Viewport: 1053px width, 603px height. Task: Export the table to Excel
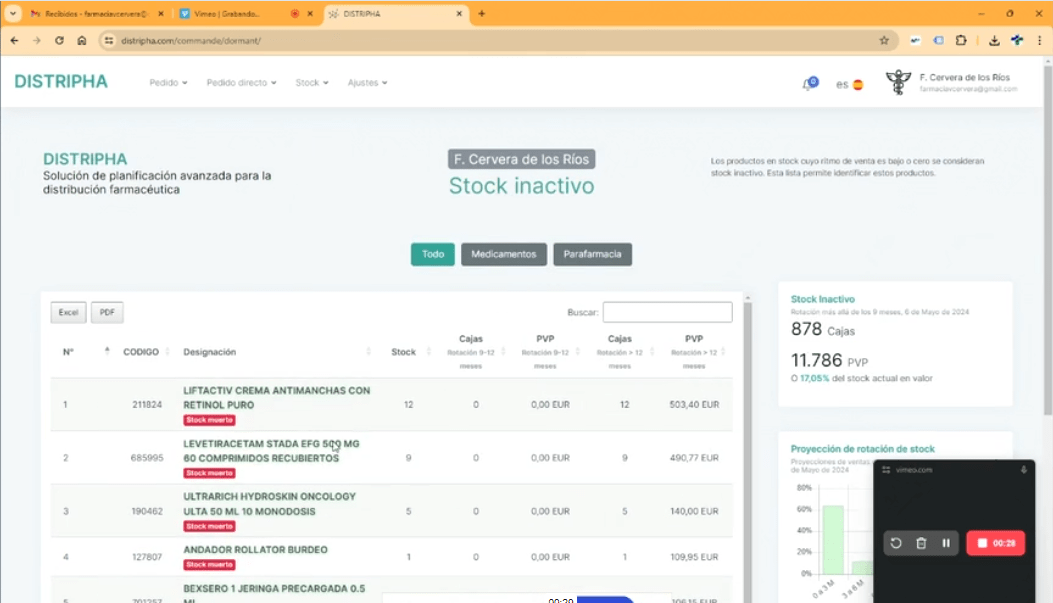coord(68,312)
